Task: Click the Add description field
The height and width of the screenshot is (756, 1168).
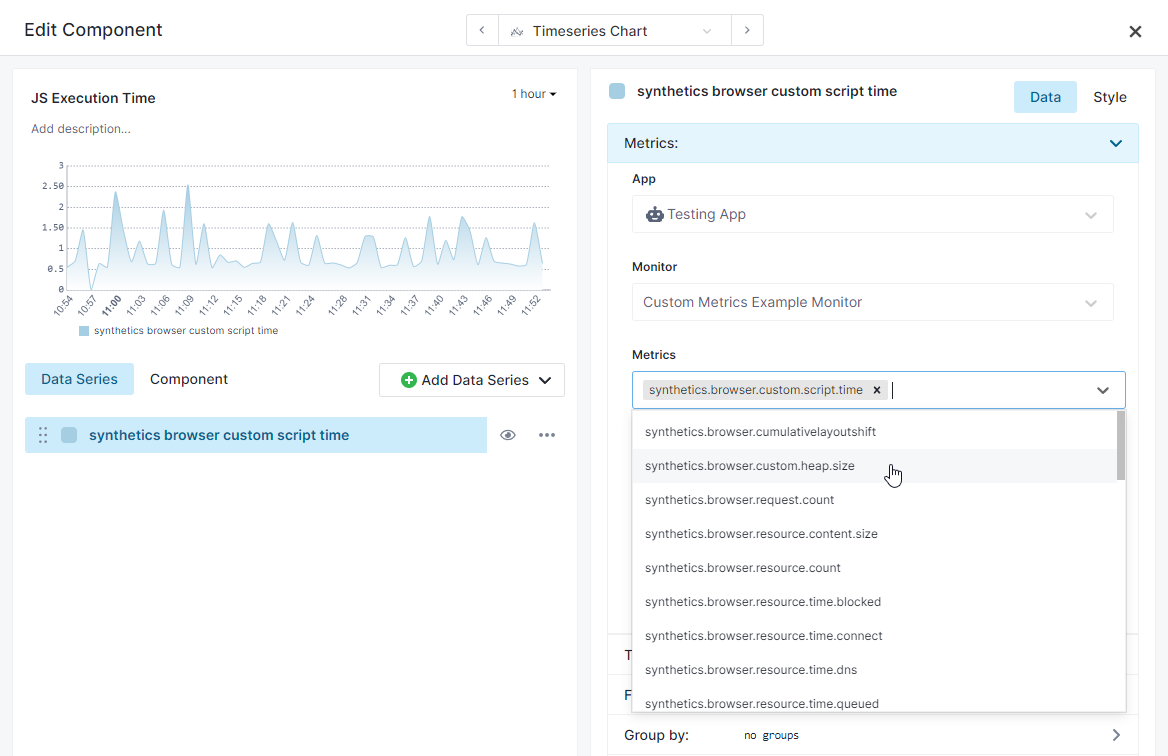Action: tap(80, 129)
